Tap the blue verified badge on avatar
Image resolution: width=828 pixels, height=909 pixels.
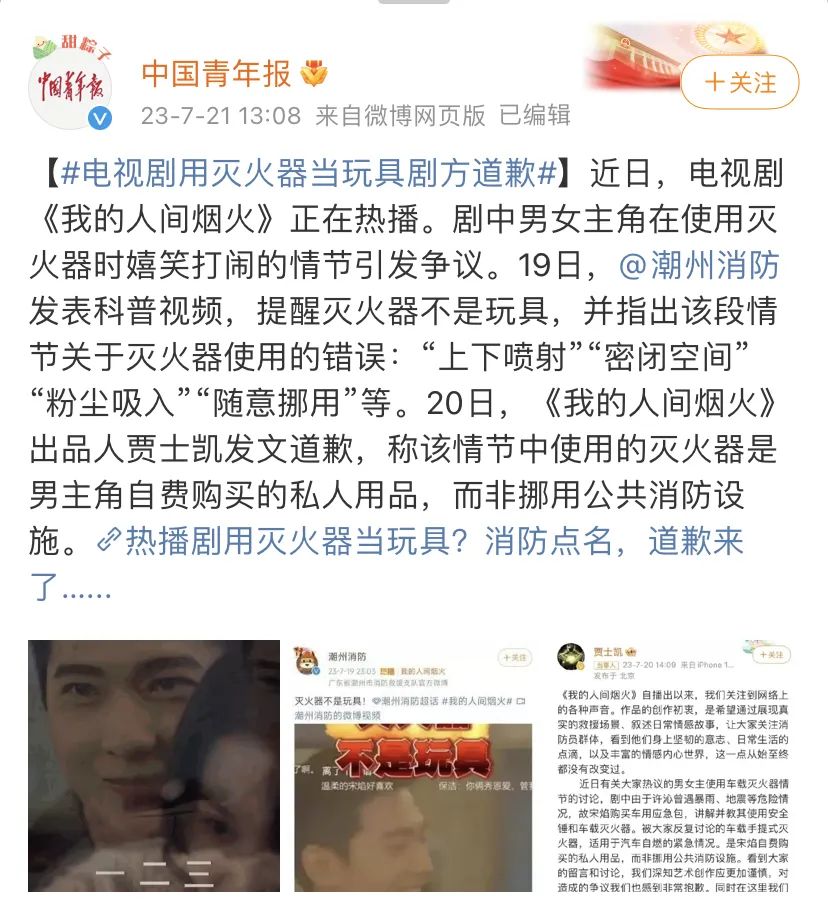[100, 118]
